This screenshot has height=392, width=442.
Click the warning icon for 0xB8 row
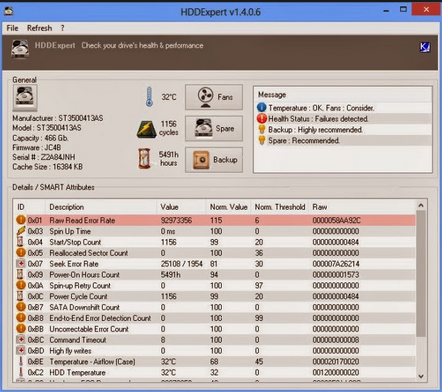point(21,318)
